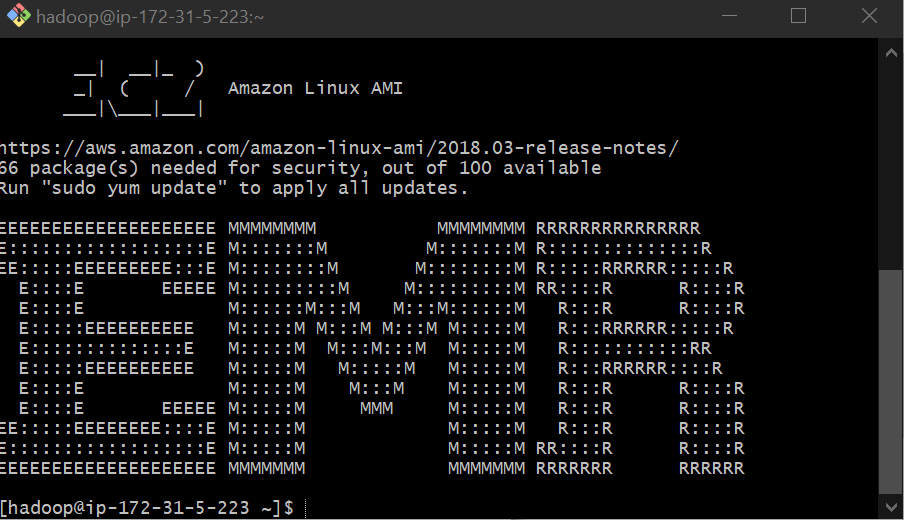
Task: Click the EC2 ASCII art logo
Action: [x=134, y=88]
